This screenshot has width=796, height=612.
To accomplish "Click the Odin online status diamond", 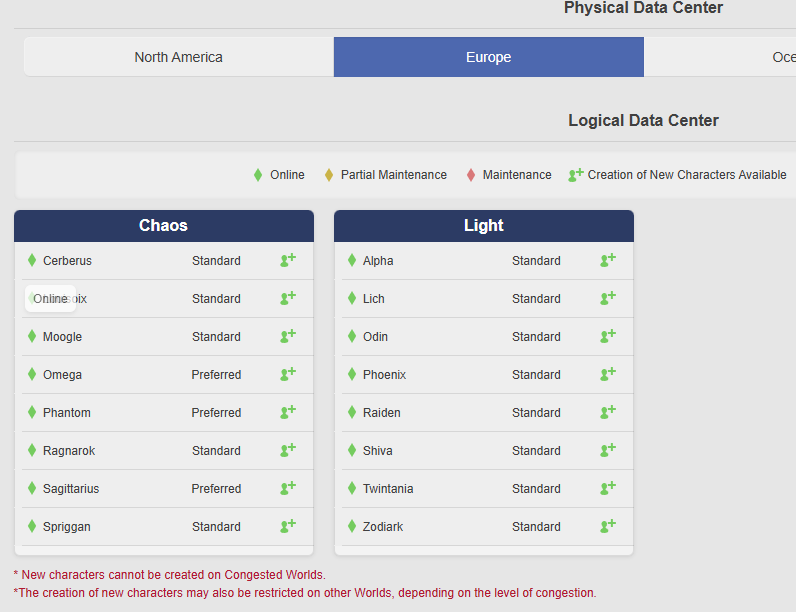I will (352, 336).
